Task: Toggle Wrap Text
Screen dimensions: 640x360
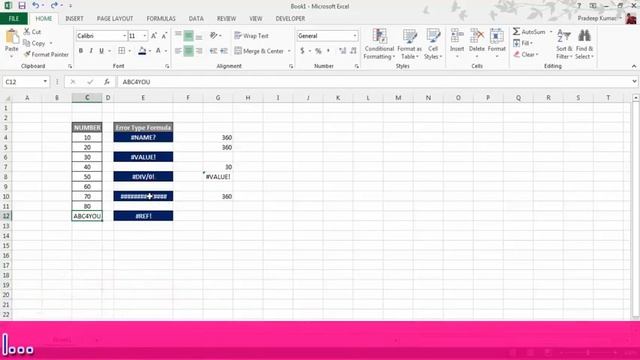Action: point(251,36)
